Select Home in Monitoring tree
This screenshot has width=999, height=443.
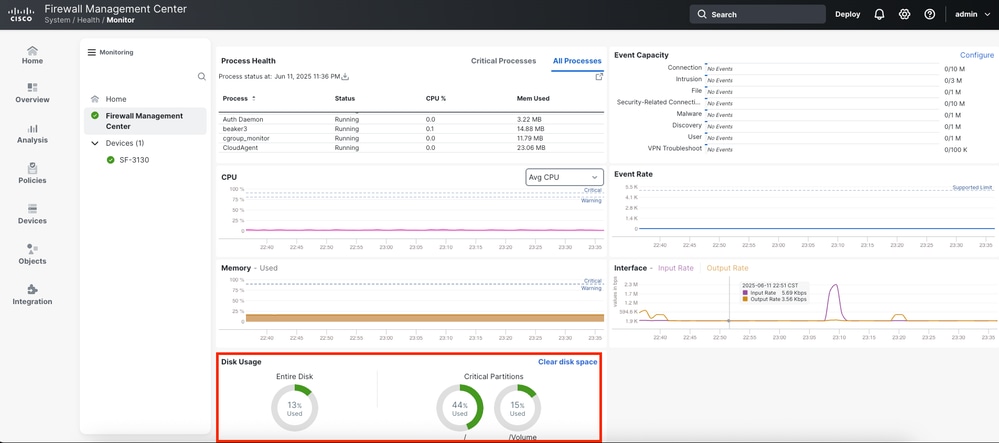tap(116, 99)
